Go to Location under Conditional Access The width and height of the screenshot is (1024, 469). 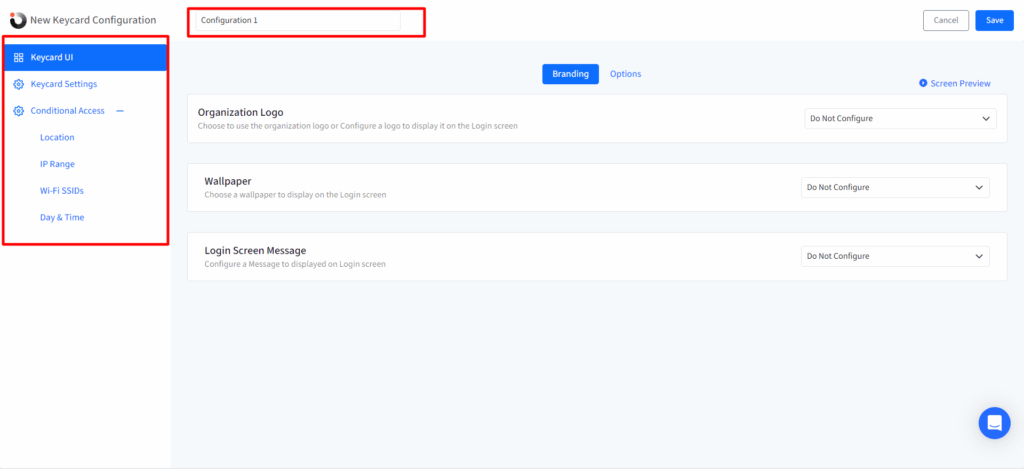pyautogui.click(x=57, y=138)
